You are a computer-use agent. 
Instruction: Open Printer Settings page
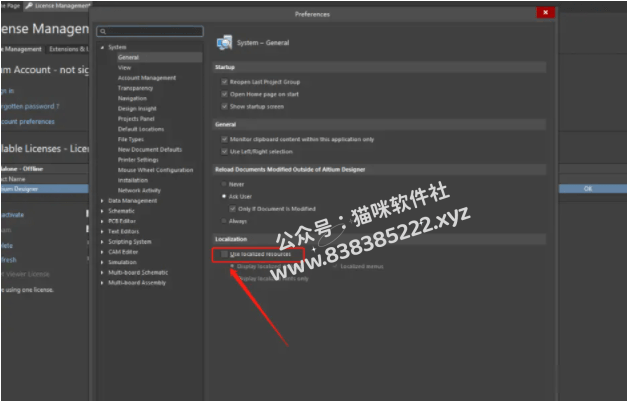pyautogui.click(x=138, y=160)
